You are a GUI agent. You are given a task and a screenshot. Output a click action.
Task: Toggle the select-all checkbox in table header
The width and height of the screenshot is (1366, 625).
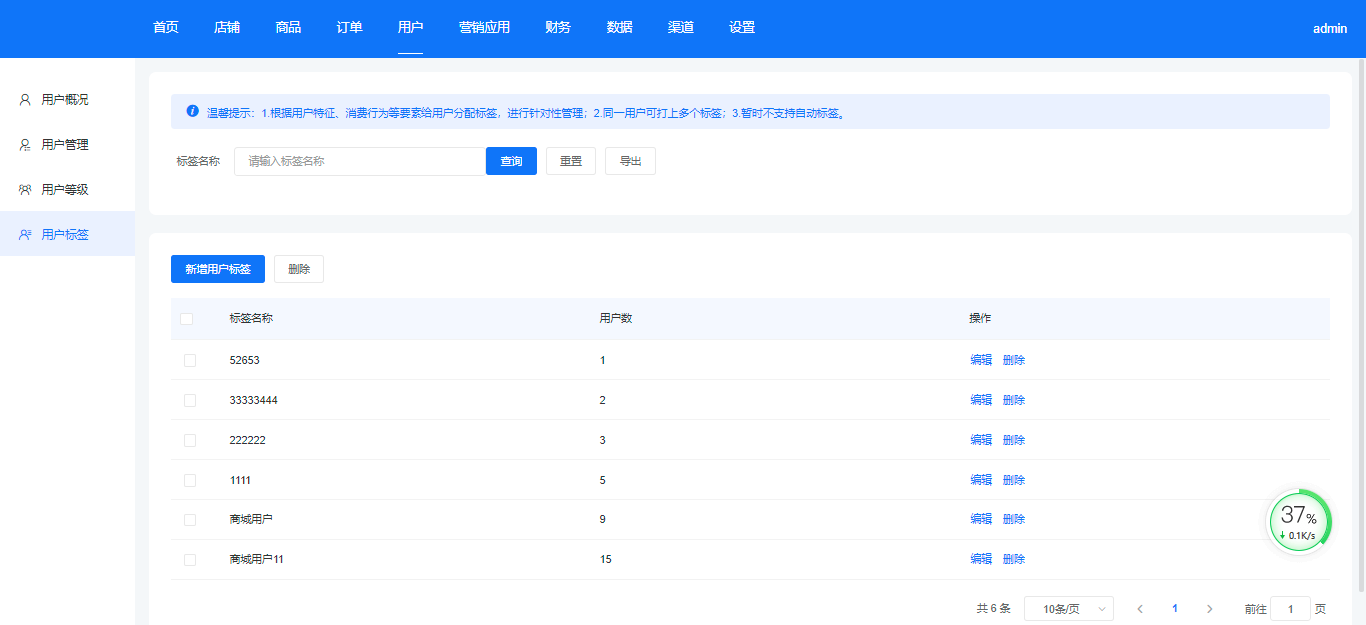tap(187, 319)
